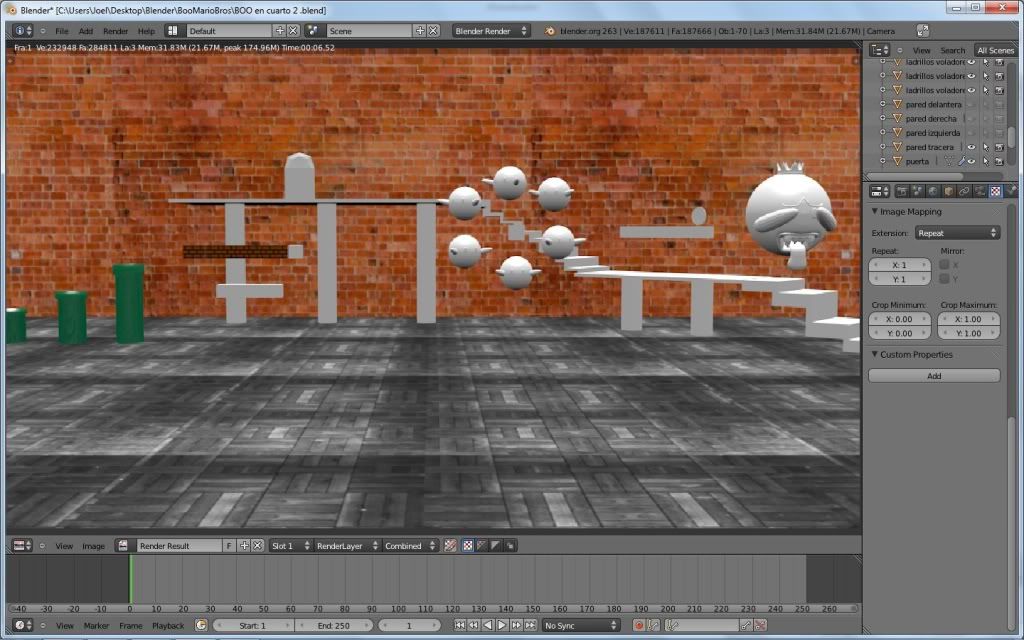
Task: Open the Scene properties tab icon
Action: pyautogui.click(x=918, y=191)
